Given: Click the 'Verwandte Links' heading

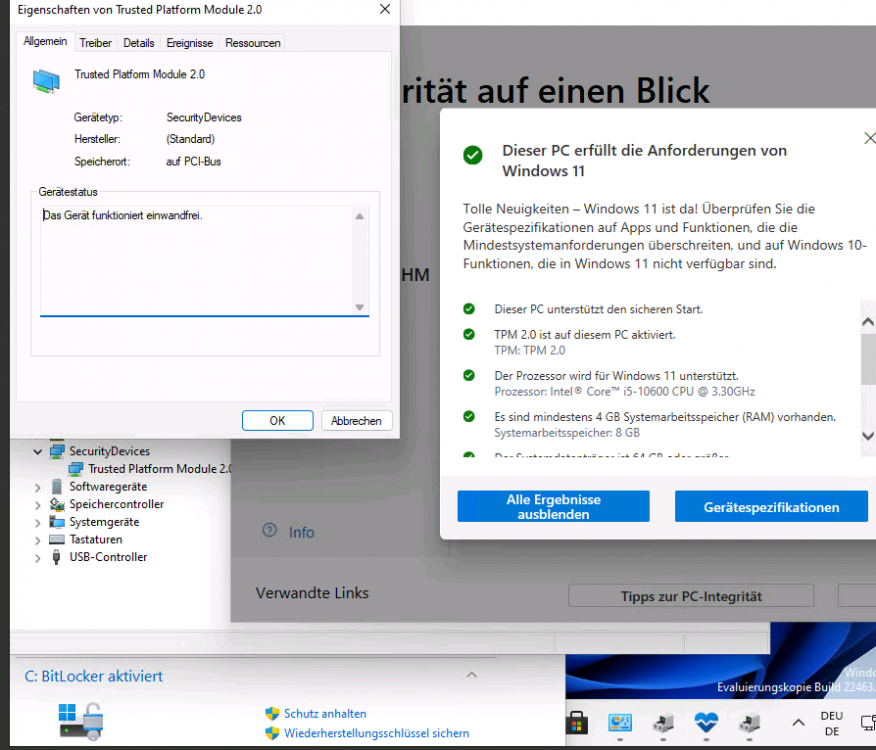Looking at the screenshot, I should [312, 593].
